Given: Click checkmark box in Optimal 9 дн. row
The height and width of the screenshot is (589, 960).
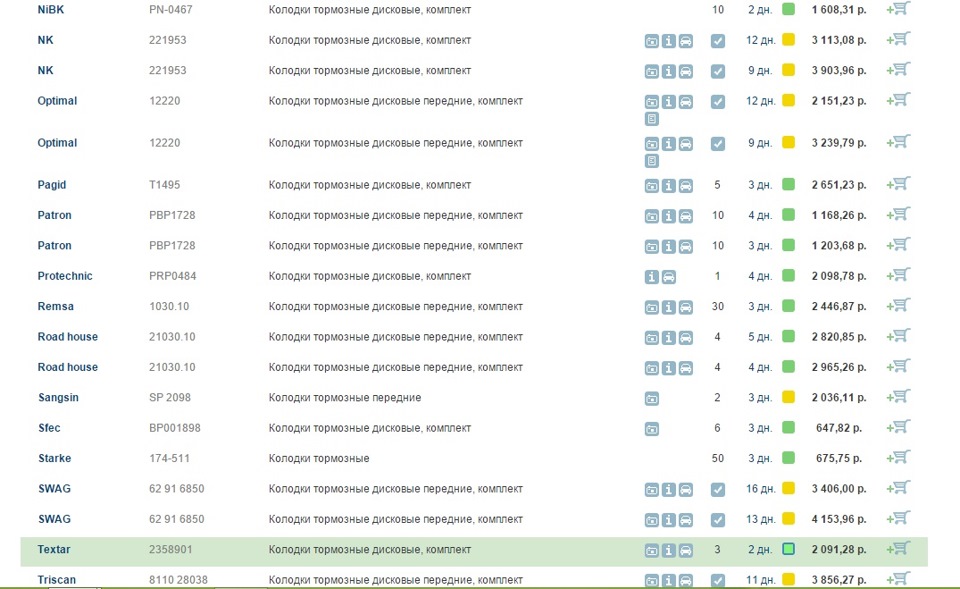Looking at the screenshot, I should 718,144.
